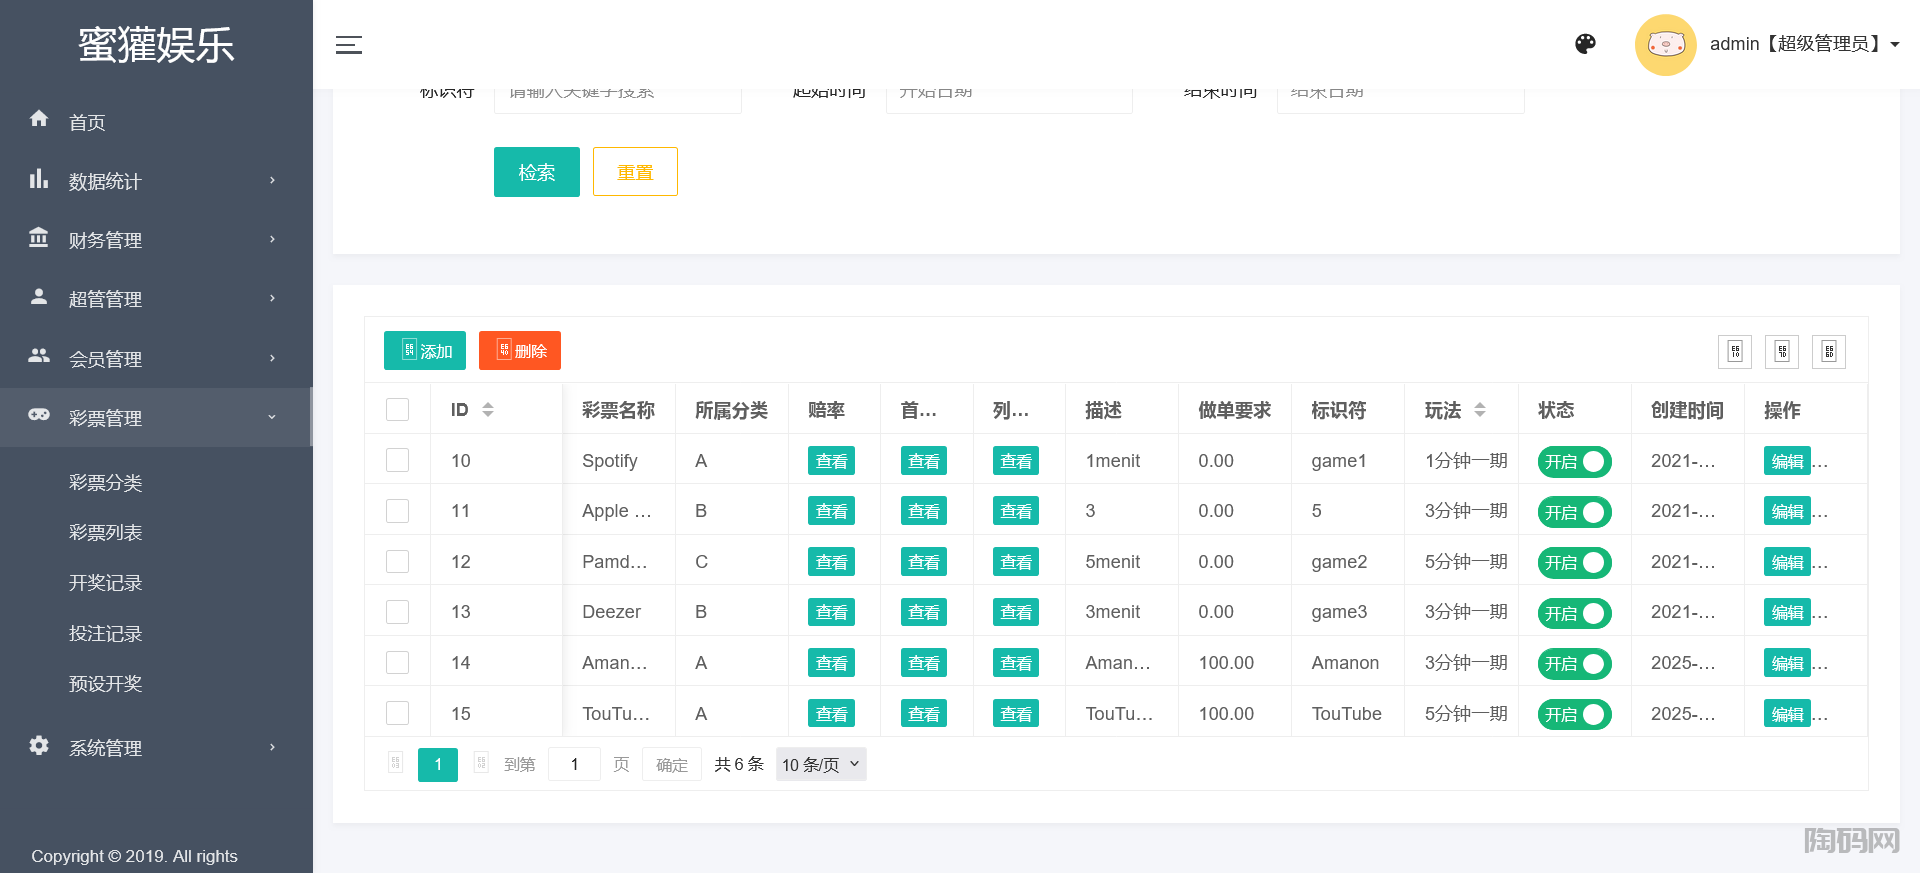This screenshot has width=1920, height=873.
Task: Open the 10 条/页 page size dropdown
Action: (x=820, y=765)
